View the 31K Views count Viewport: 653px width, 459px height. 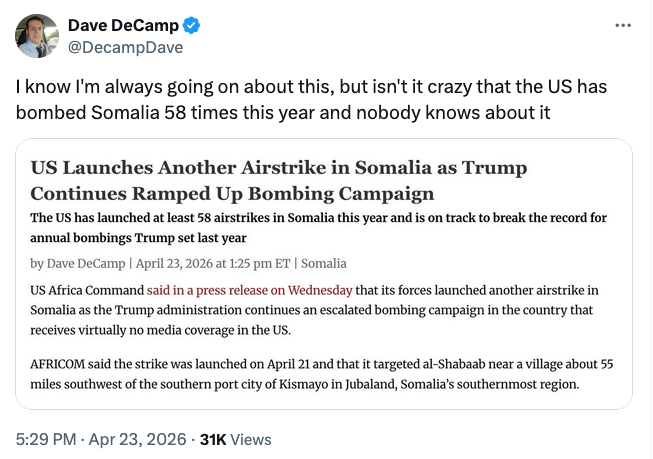click(x=235, y=438)
